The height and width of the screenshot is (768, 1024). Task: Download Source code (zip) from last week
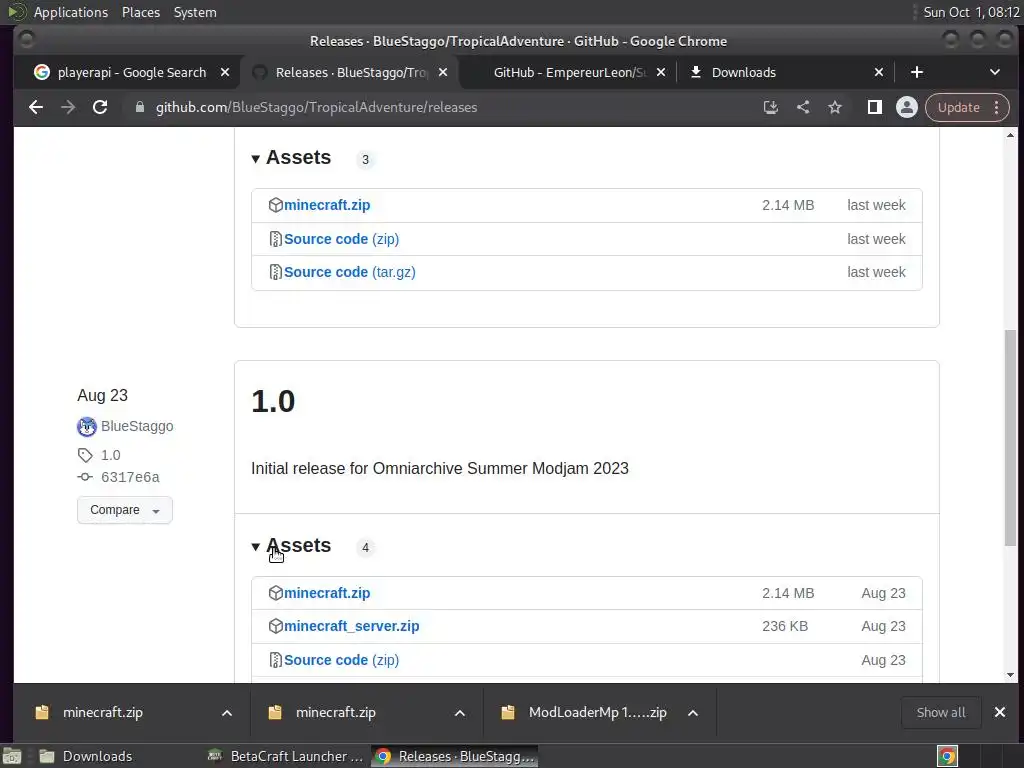341,239
